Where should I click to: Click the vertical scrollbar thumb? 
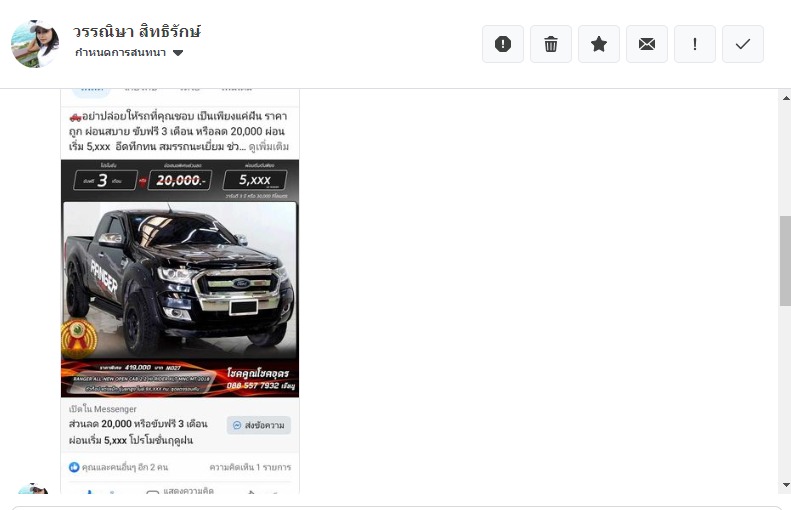pos(785,261)
